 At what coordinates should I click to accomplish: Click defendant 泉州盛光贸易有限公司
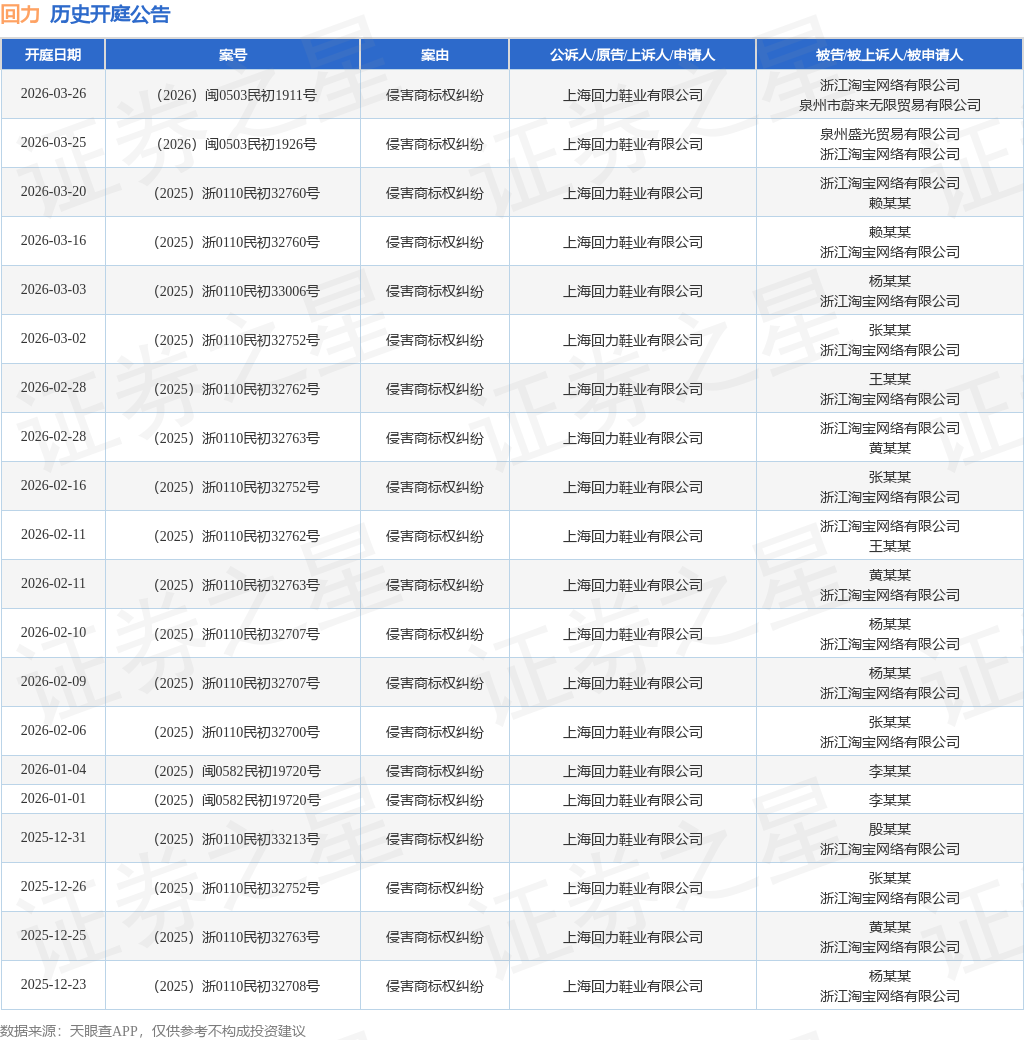click(889, 135)
